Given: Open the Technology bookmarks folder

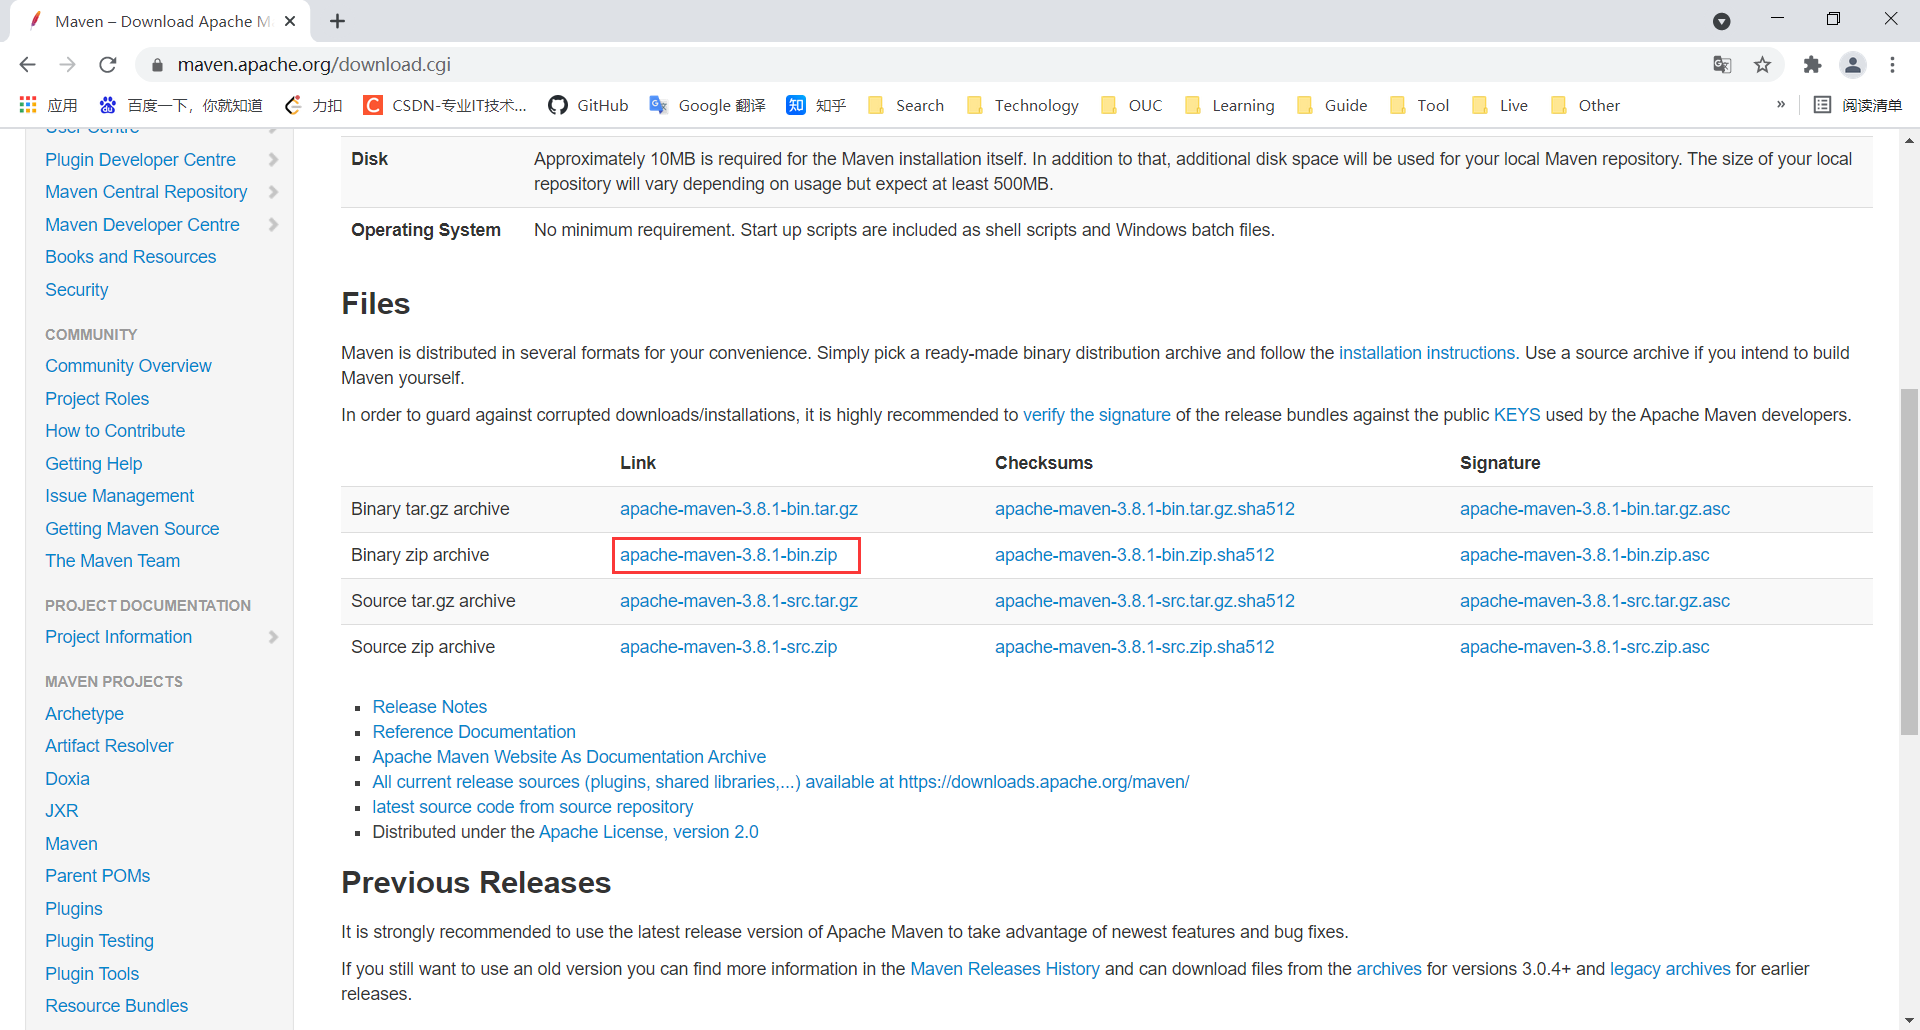Looking at the screenshot, I should click(1022, 105).
